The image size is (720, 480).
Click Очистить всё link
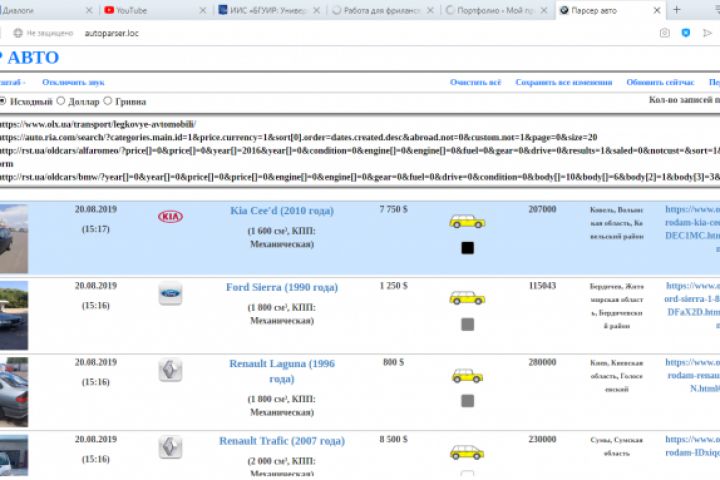point(475,82)
